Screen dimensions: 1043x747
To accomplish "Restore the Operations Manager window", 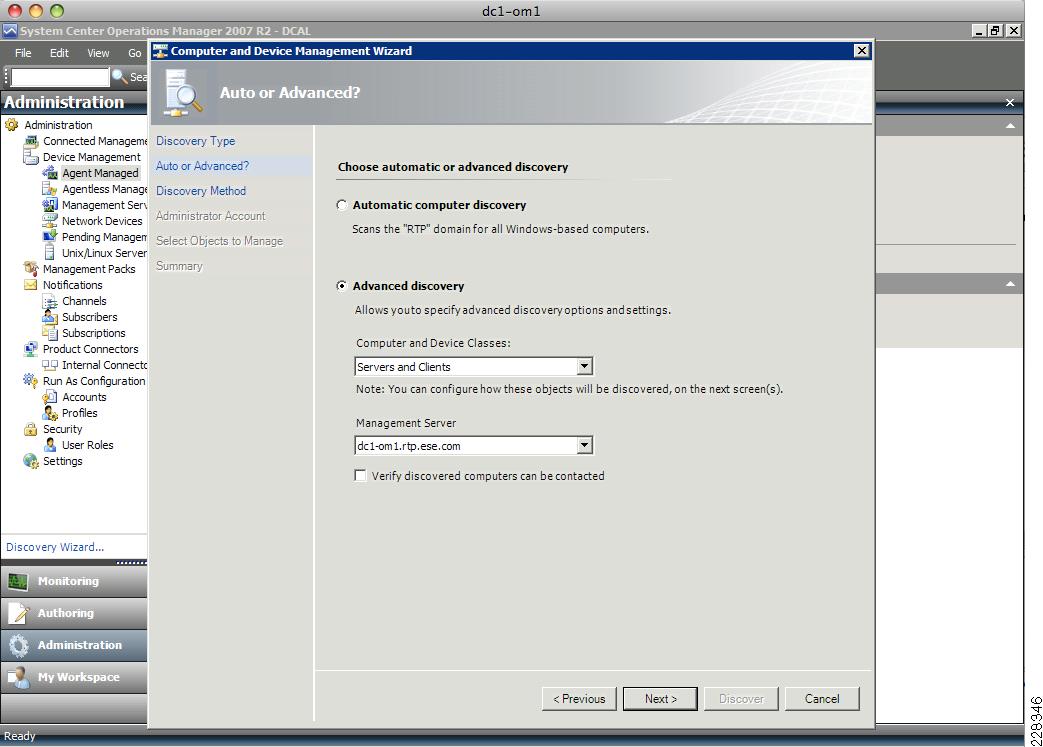I will click(x=995, y=31).
